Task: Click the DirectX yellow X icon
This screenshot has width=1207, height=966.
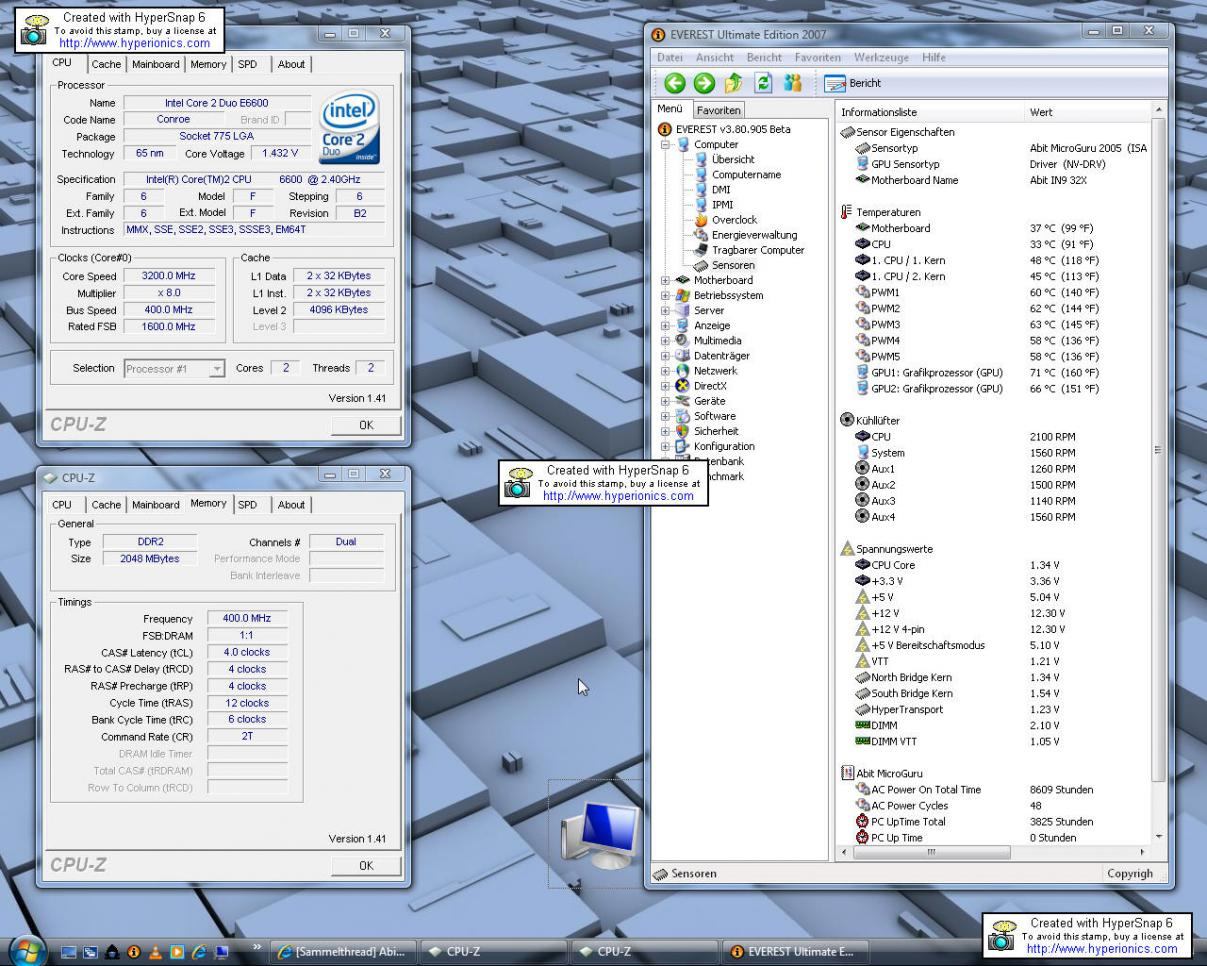Action: [x=683, y=386]
